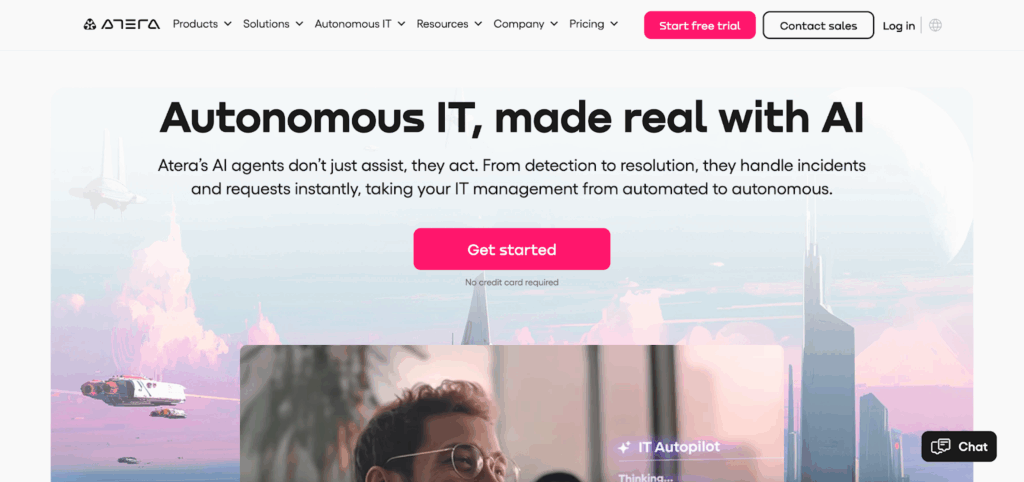The width and height of the screenshot is (1024, 482).
Task: Open the Chat widget
Action: pyautogui.click(x=959, y=447)
